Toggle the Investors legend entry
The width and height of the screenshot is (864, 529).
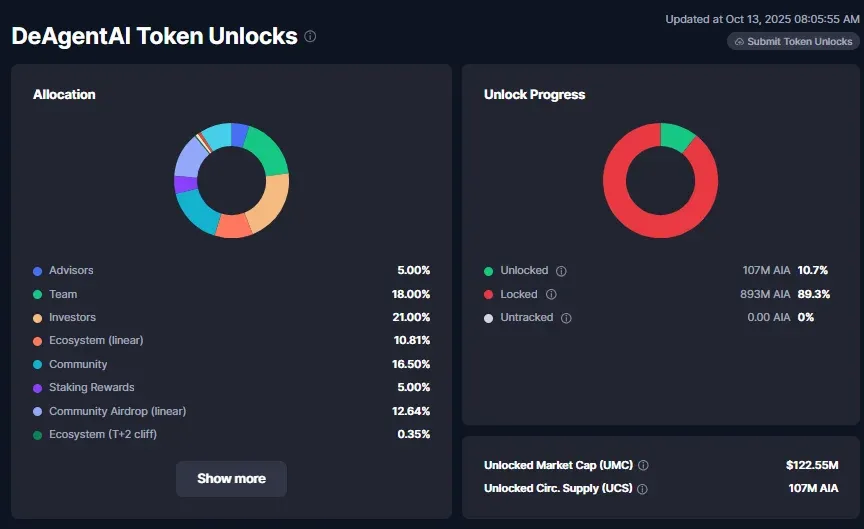coord(72,317)
